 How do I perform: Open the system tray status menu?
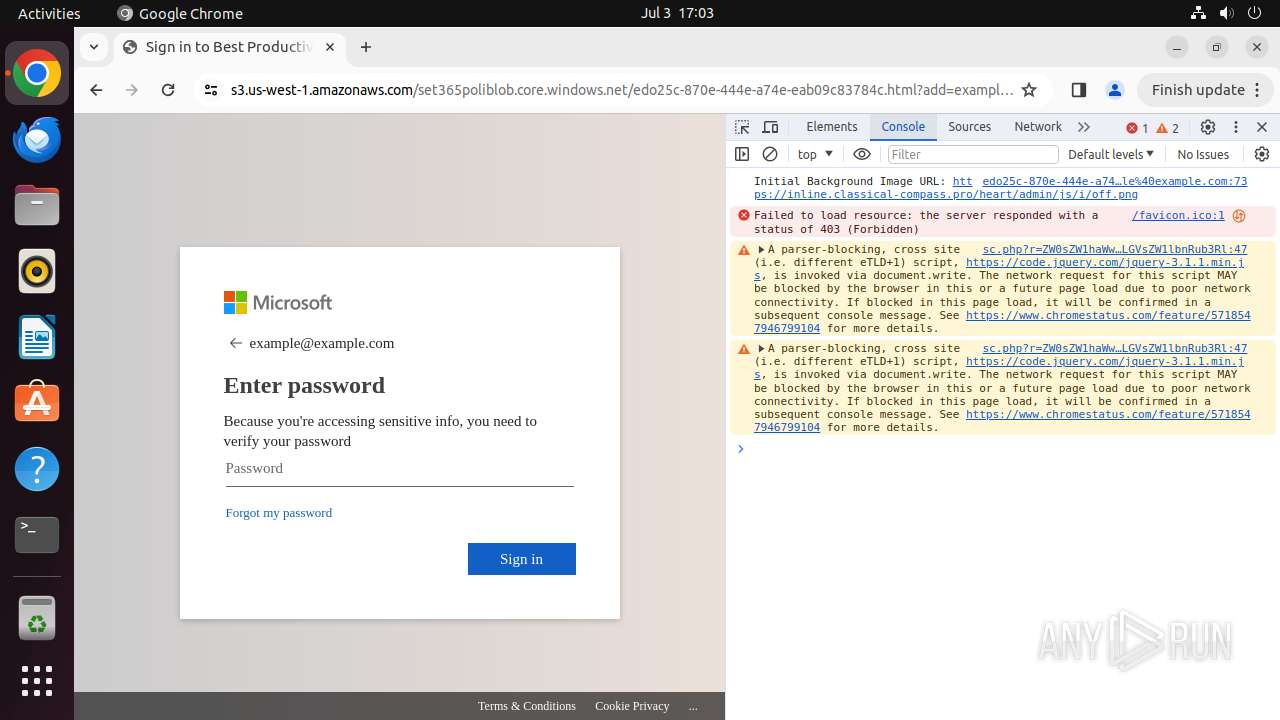pyautogui.click(x=1227, y=13)
